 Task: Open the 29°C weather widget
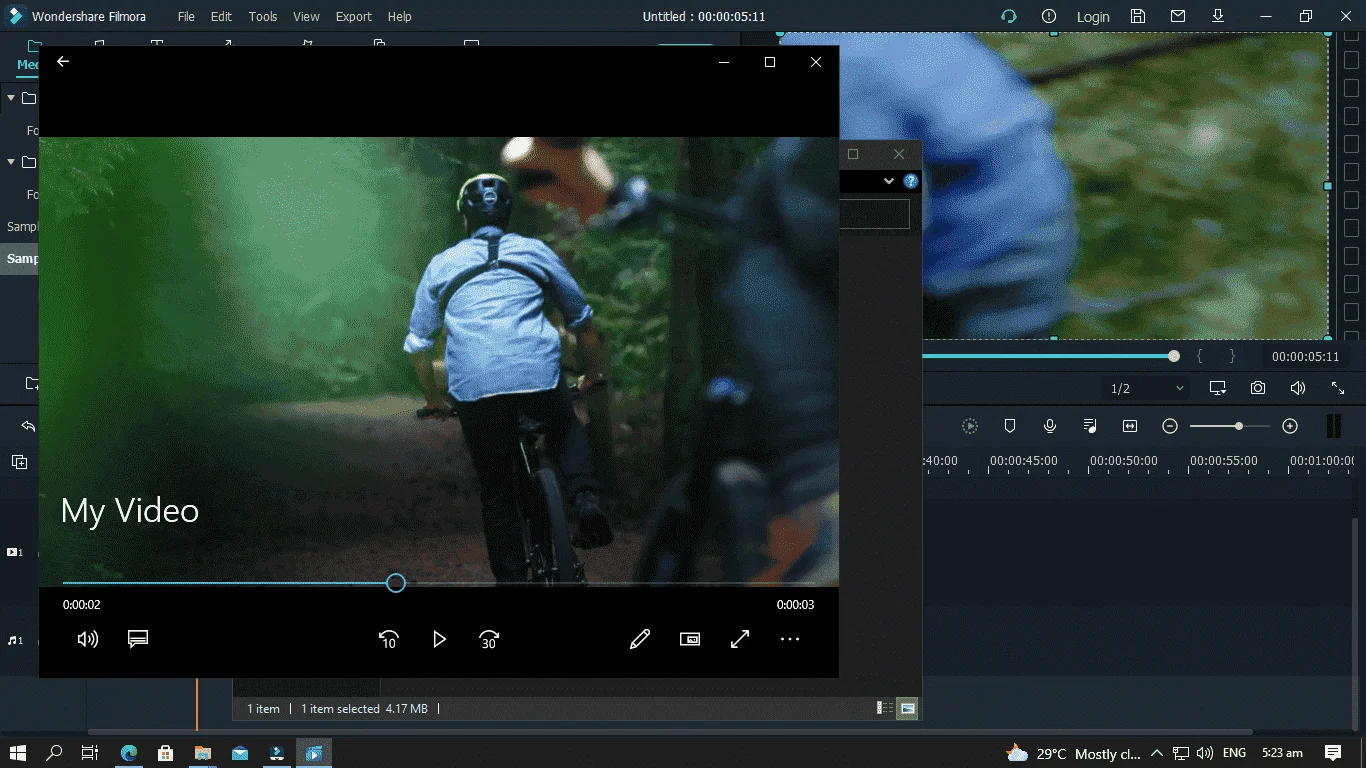coord(1073,753)
